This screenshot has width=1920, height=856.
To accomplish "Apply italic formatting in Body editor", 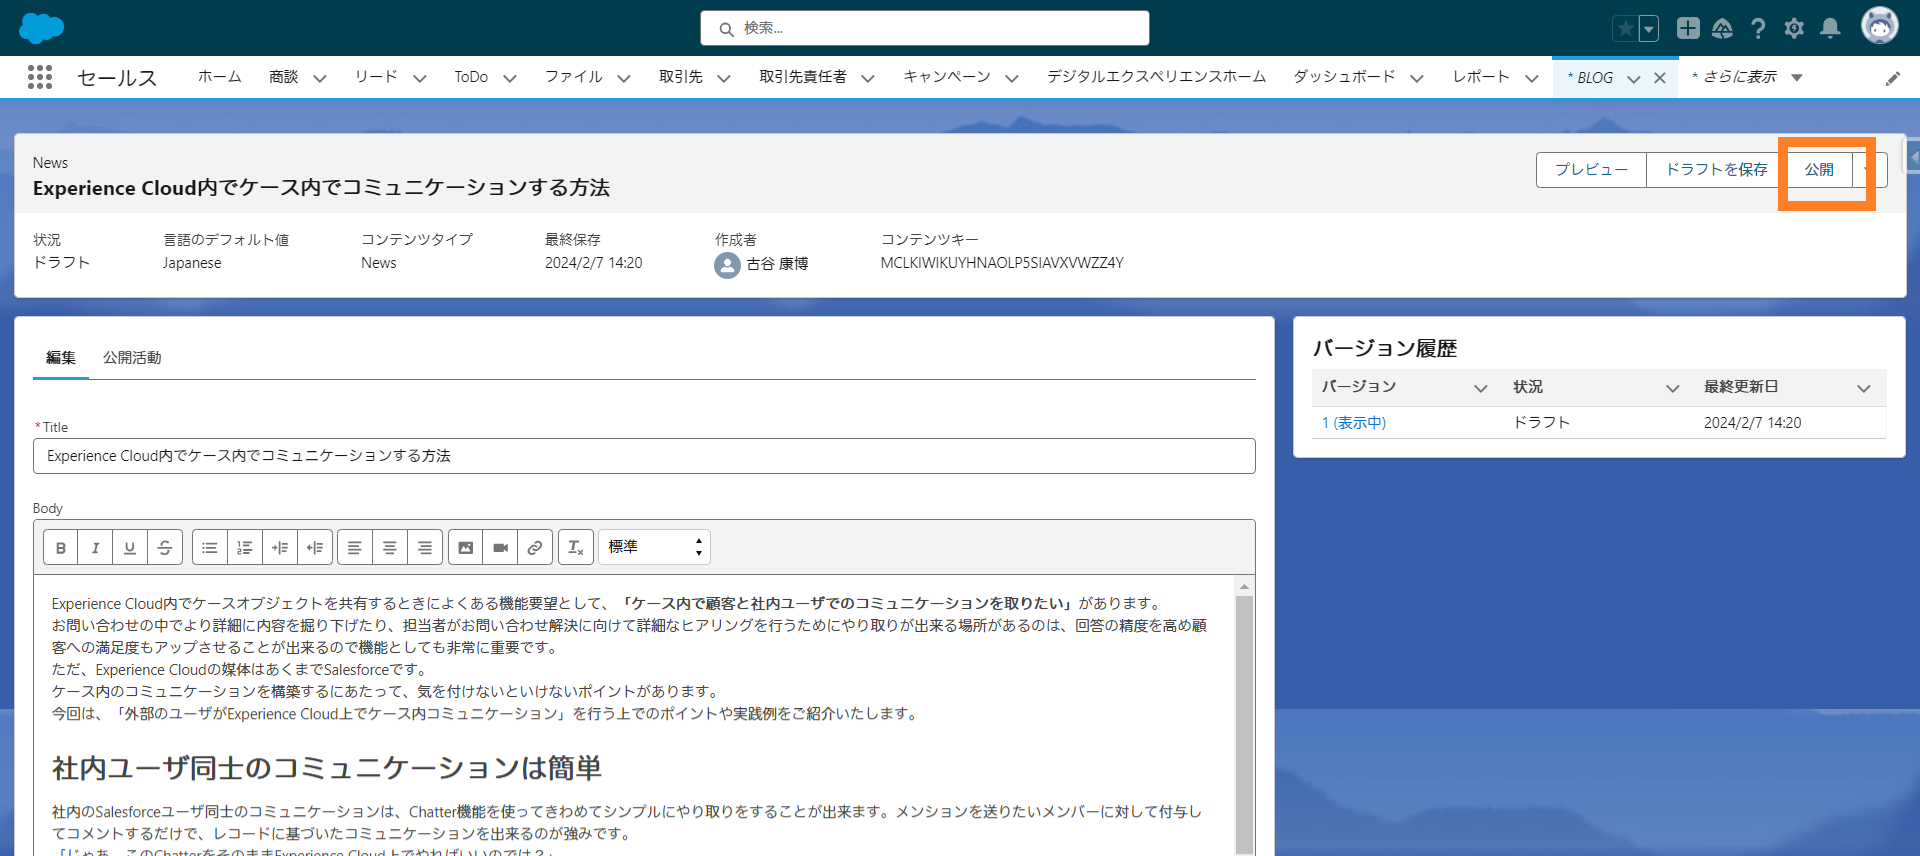I will (95, 547).
